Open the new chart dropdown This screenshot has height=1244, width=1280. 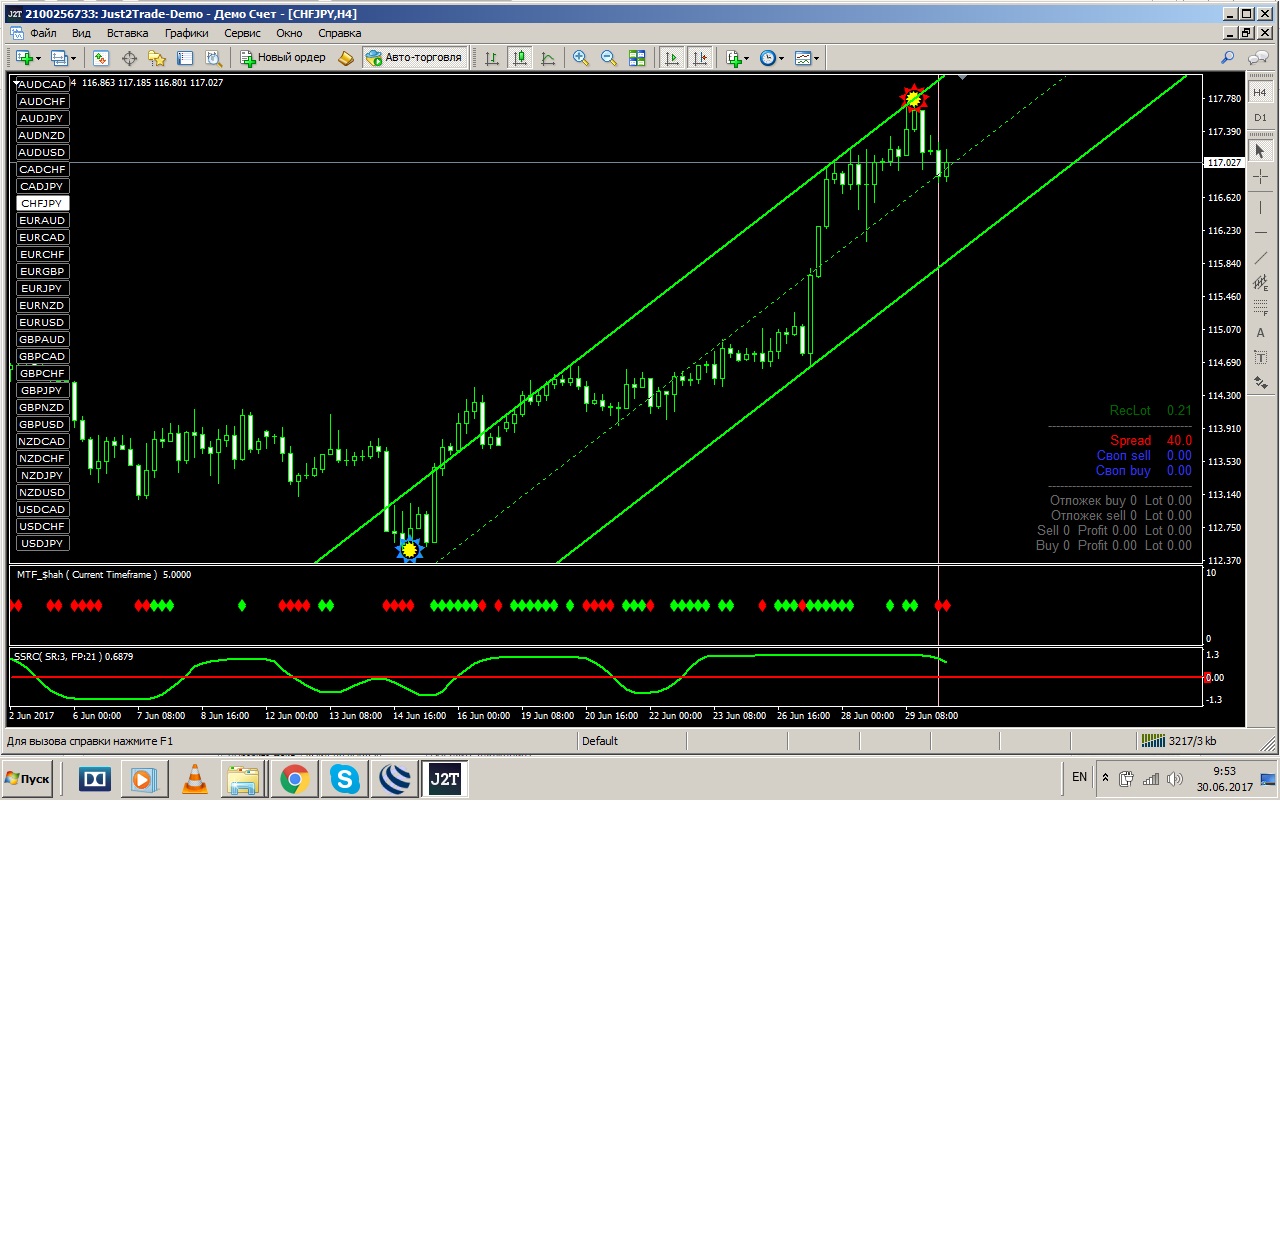[x=28, y=58]
